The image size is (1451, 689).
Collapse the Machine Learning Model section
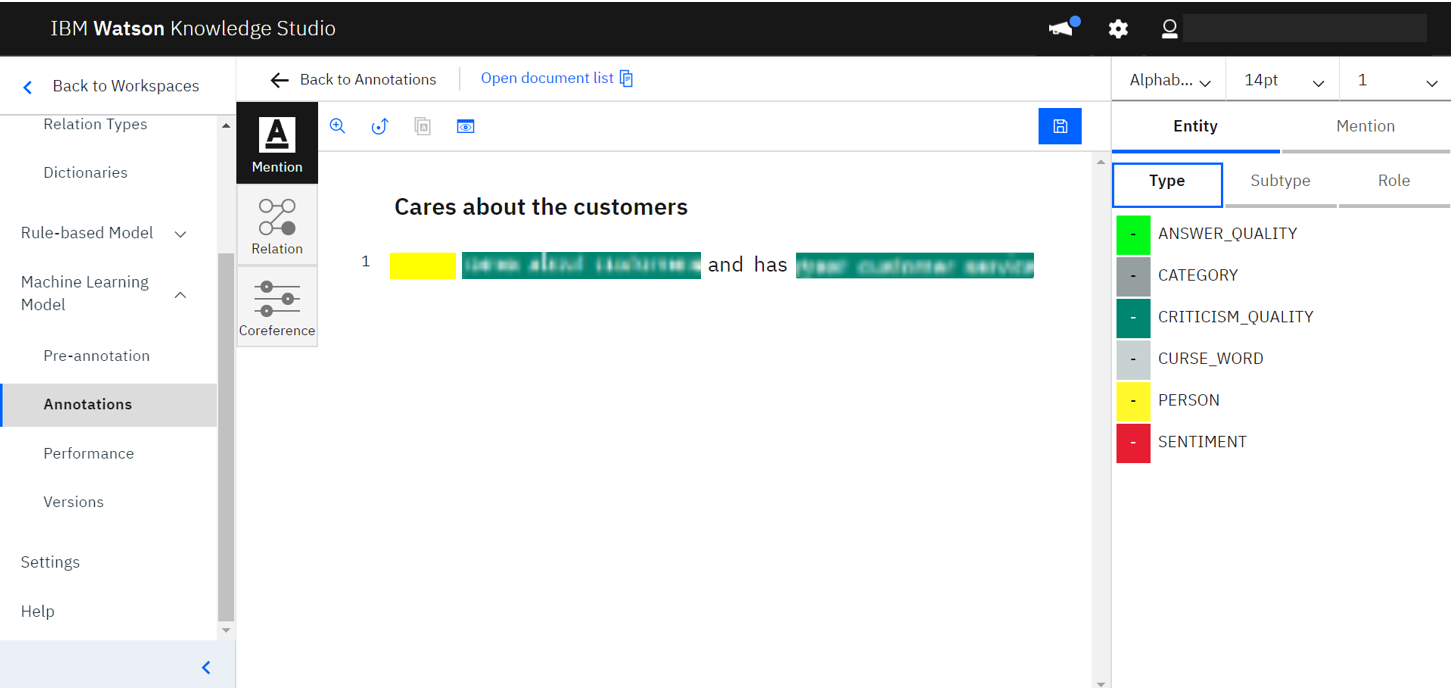[x=181, y=294]
